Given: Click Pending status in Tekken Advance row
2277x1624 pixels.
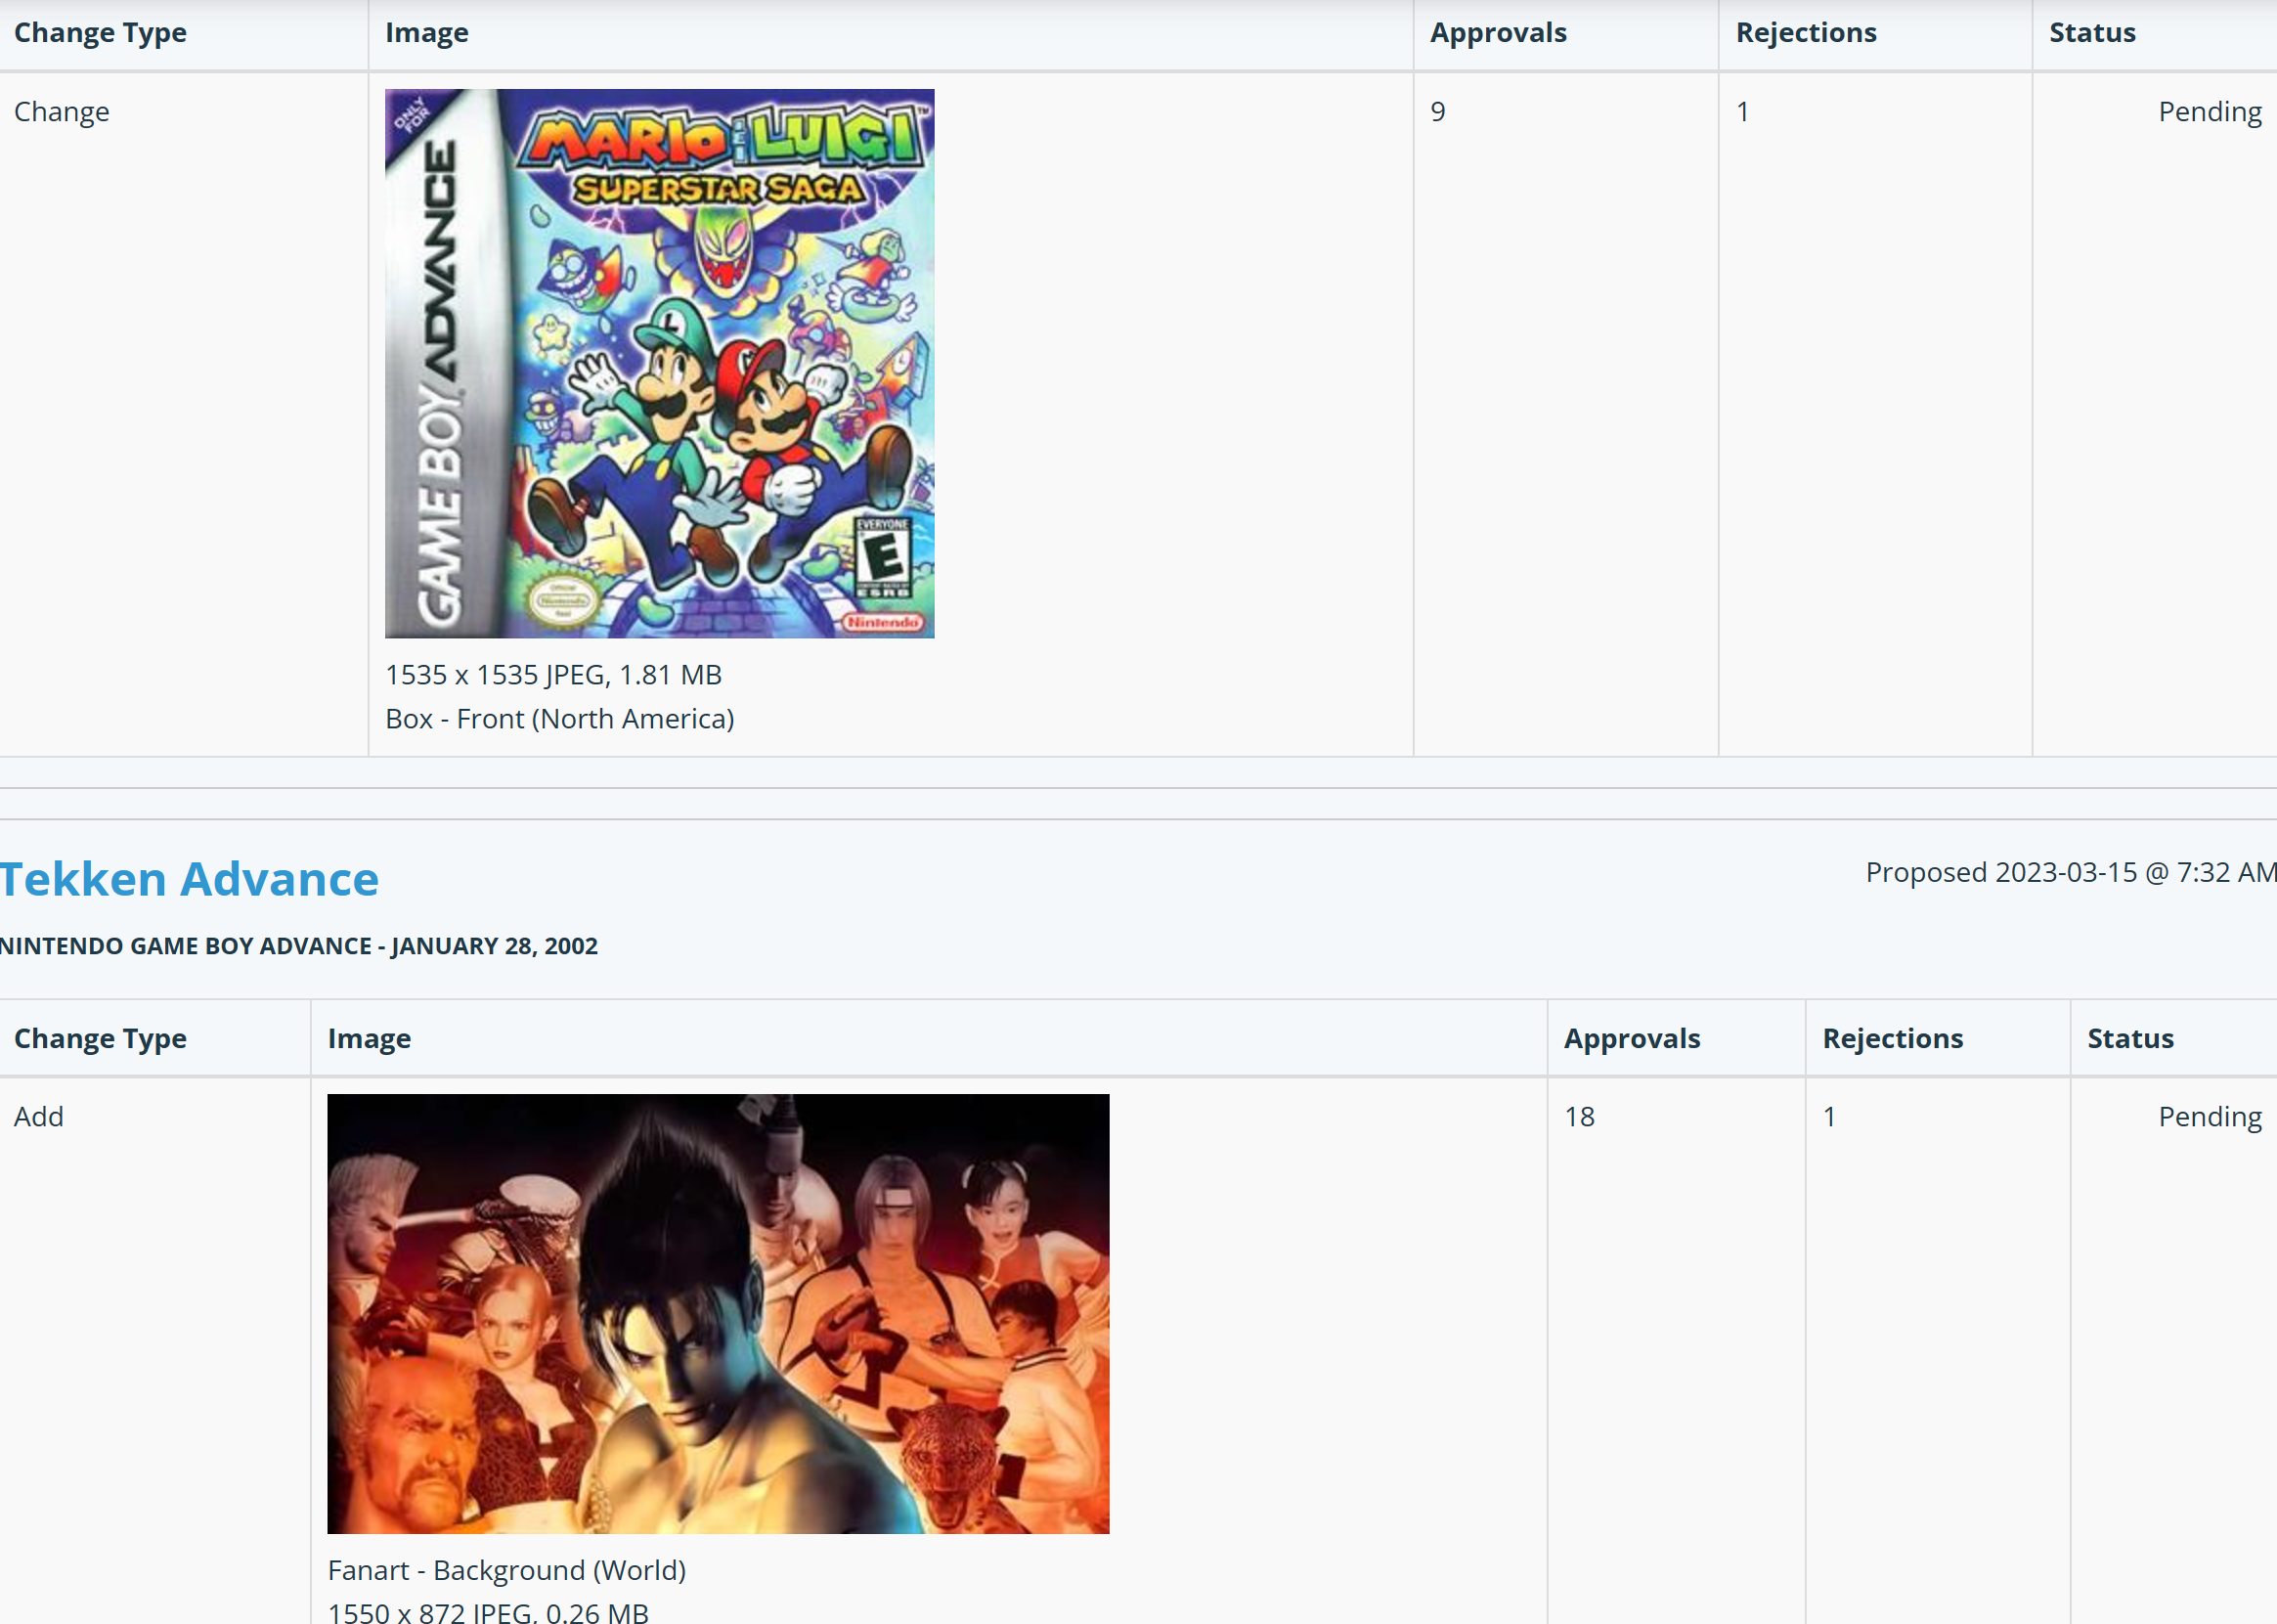Looking at the screenshot, I should pos(2210,1117).
